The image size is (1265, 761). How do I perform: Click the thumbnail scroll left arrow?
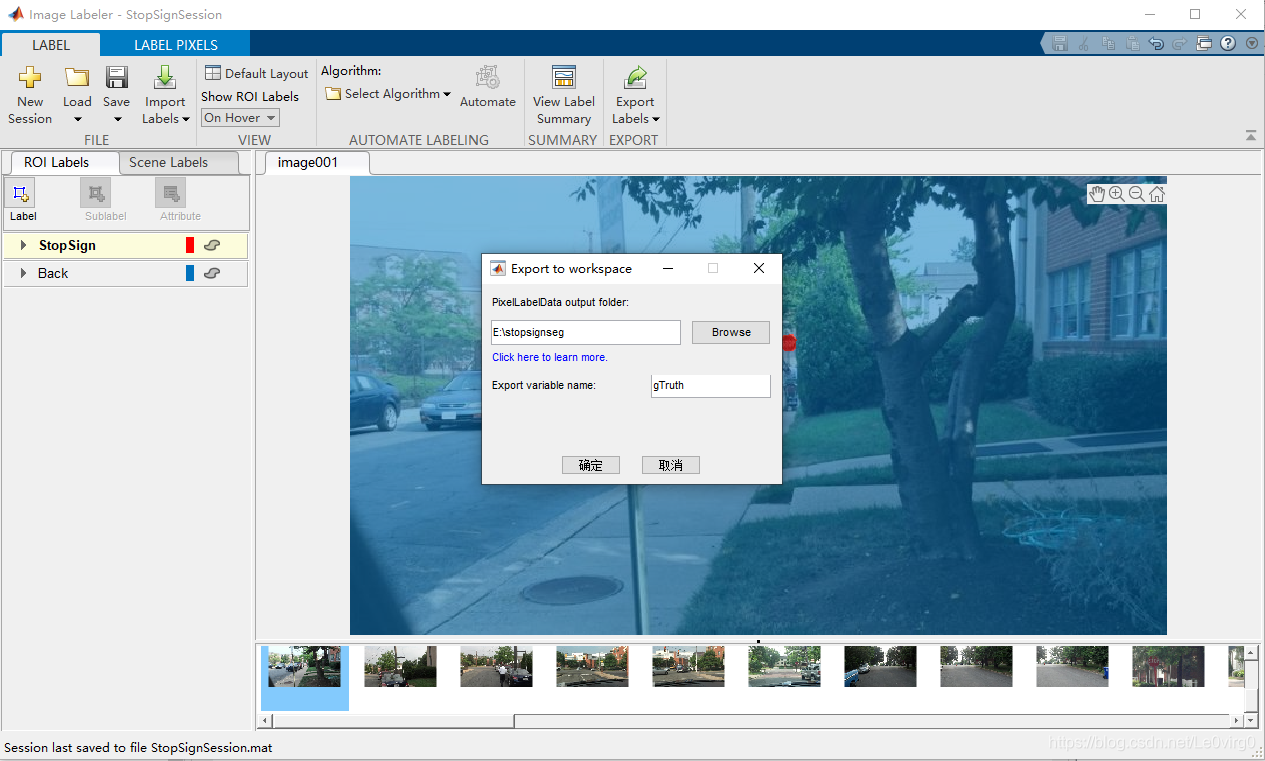tap(266, 720)
